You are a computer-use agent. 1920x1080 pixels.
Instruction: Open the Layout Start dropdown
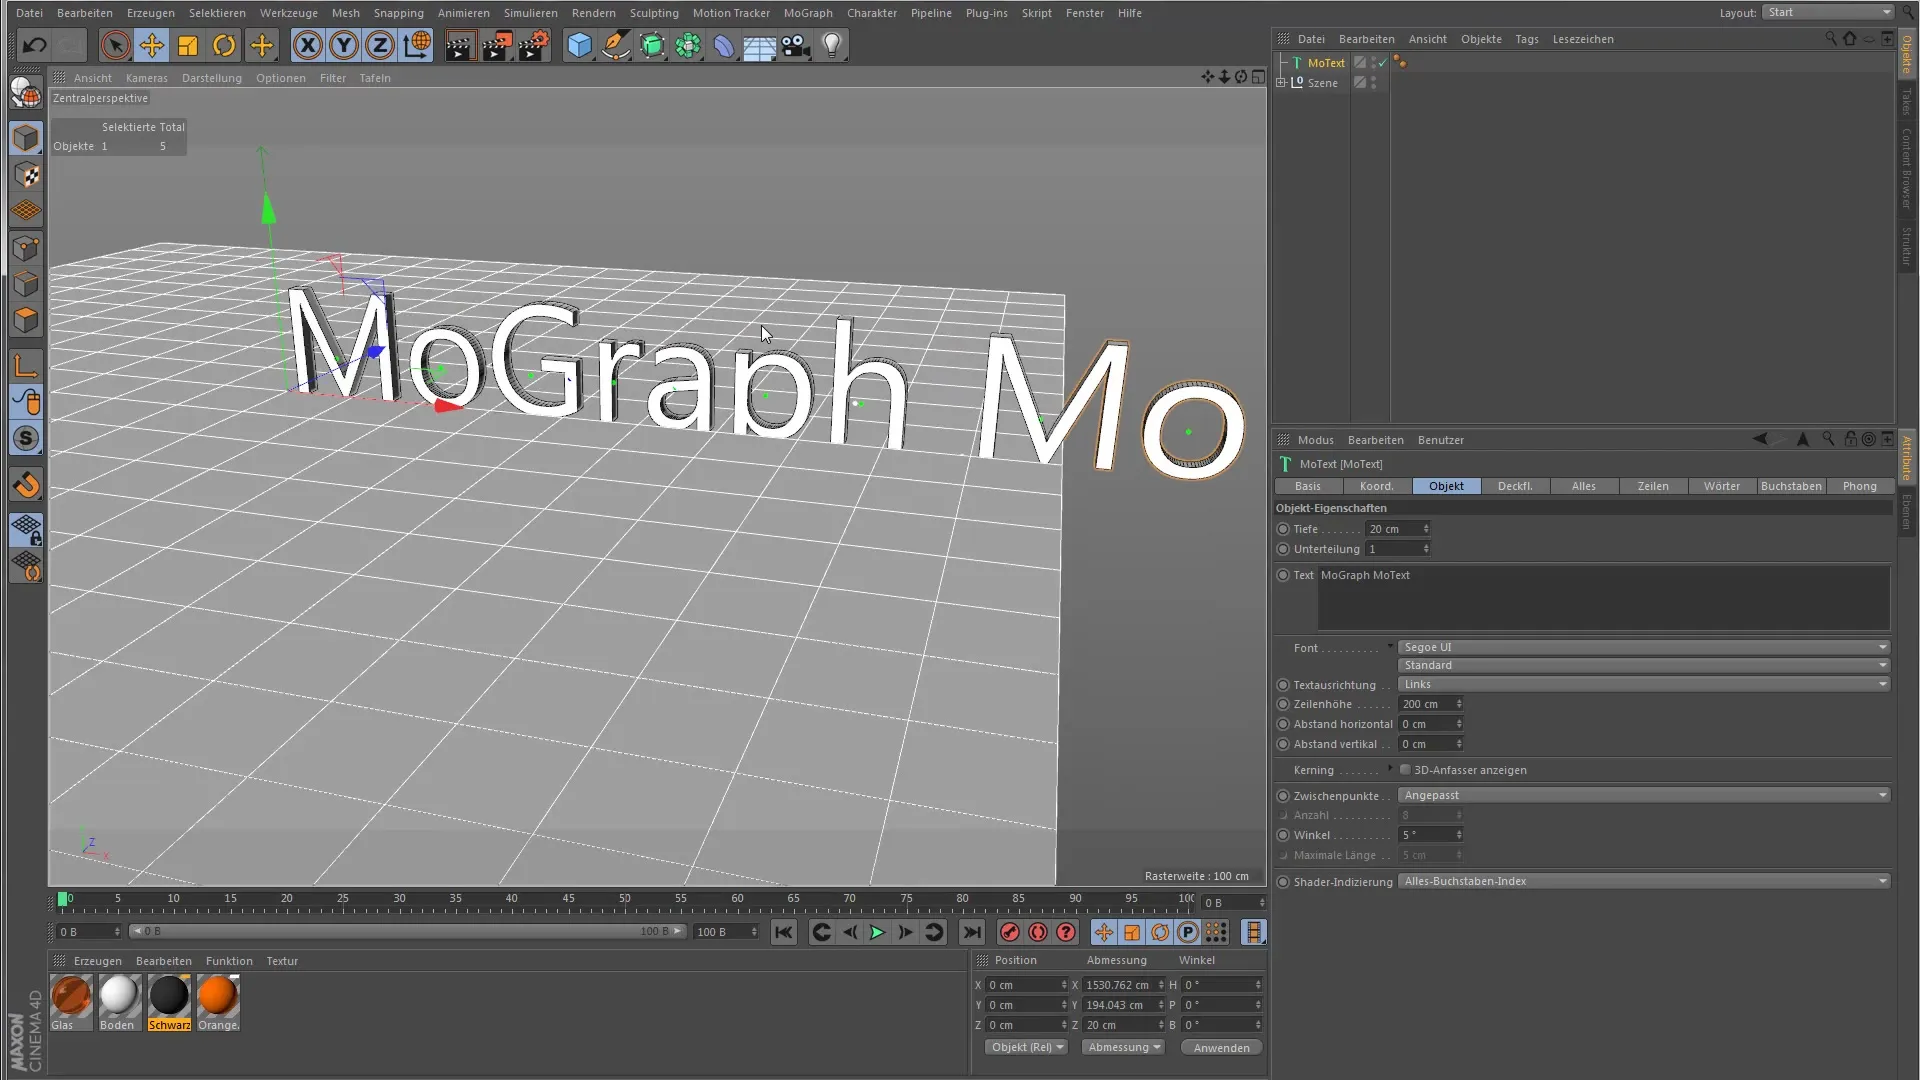pos(1828,12)
